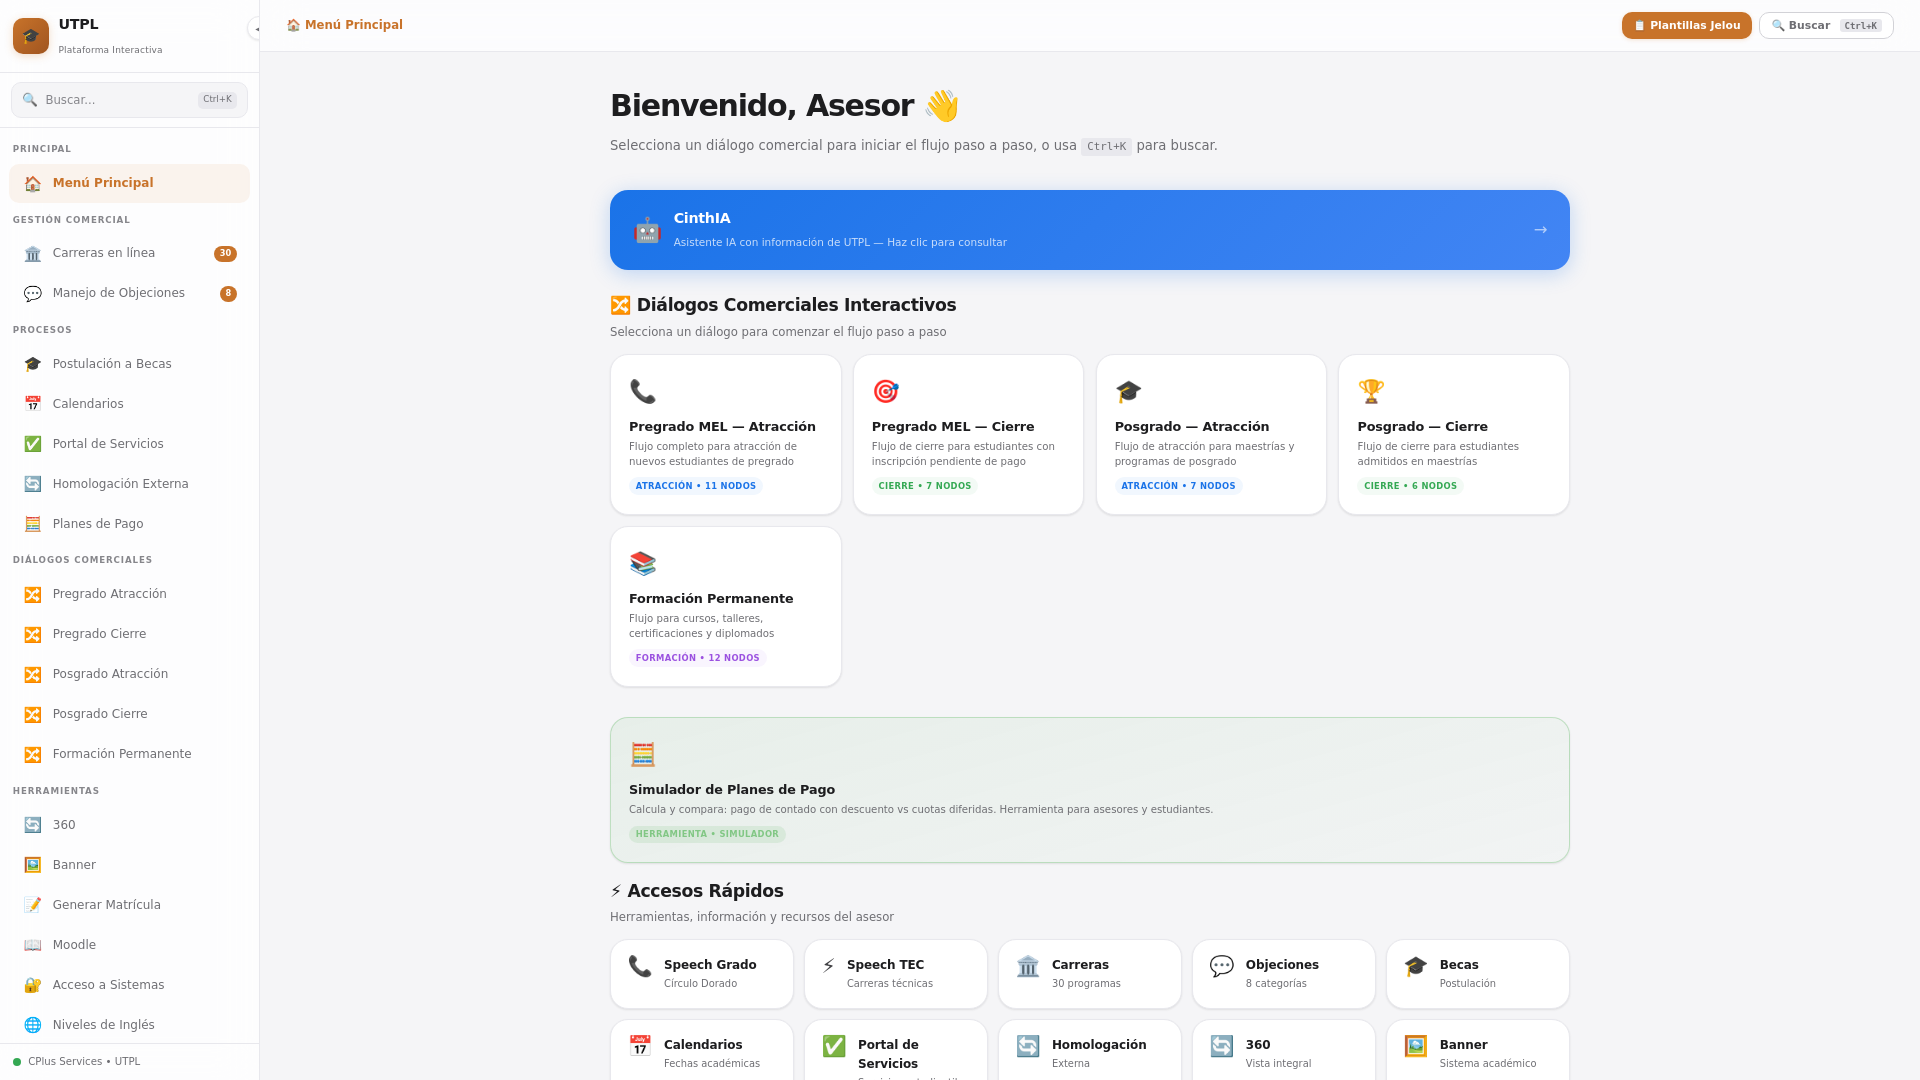Image resolution: width=1920 pixels, height=1080 pixels.
Task: Open the Banner Sistema académico quick tile
Action: click(1477, 1050)
